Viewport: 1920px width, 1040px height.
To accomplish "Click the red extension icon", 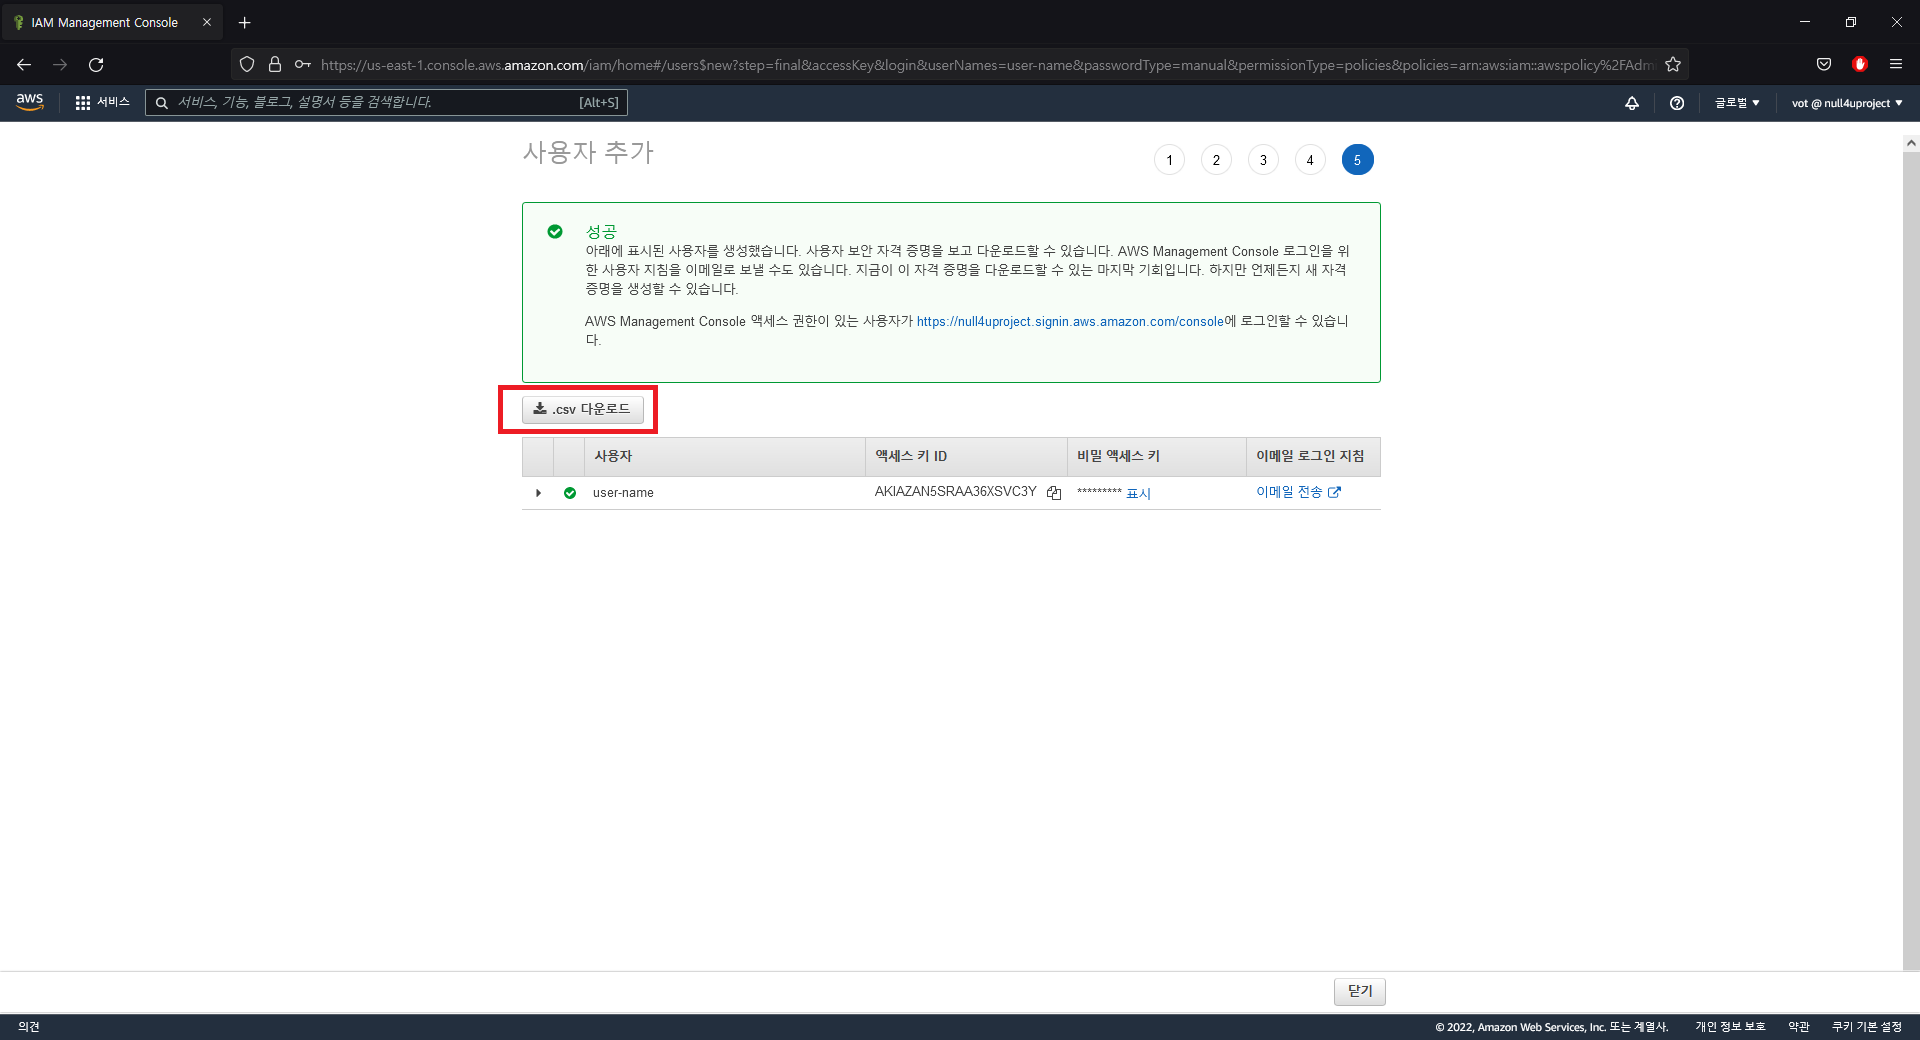I will [x=1860, y=65].
